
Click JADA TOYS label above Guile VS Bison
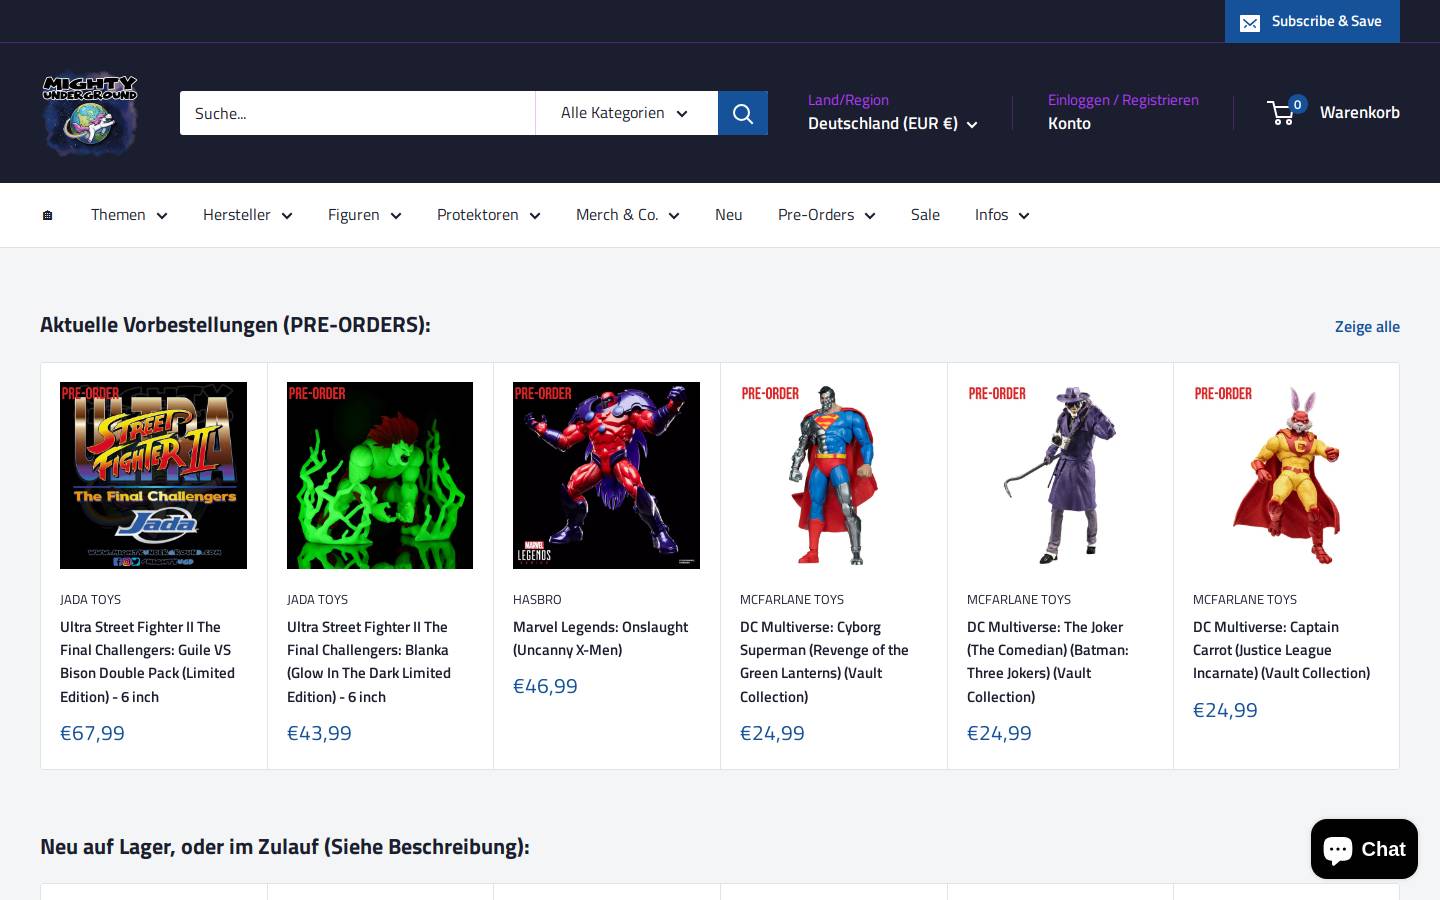(x=90, y=600)
